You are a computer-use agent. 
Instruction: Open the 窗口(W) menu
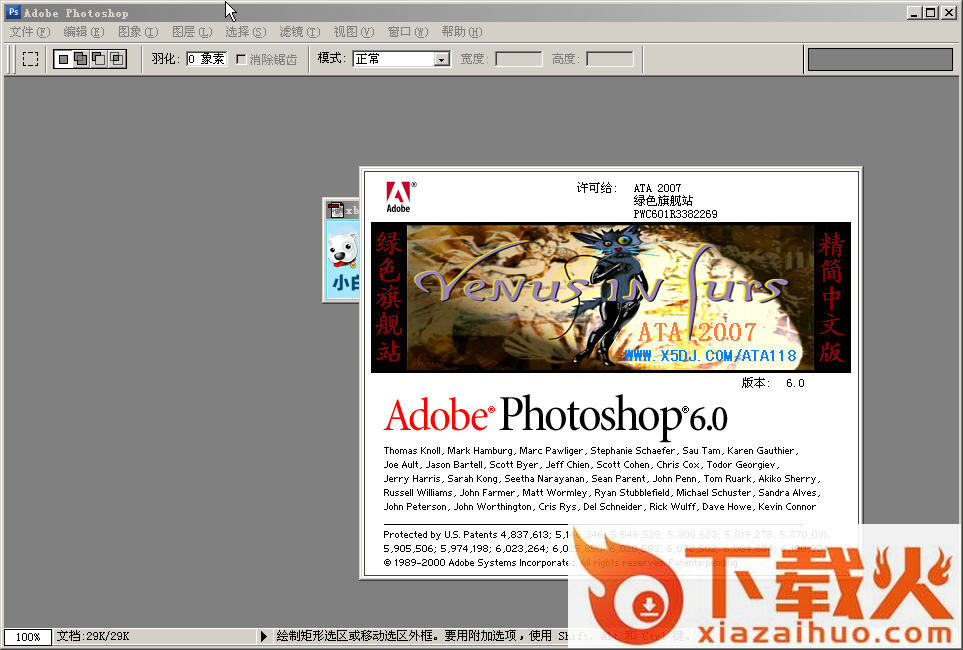408,31
